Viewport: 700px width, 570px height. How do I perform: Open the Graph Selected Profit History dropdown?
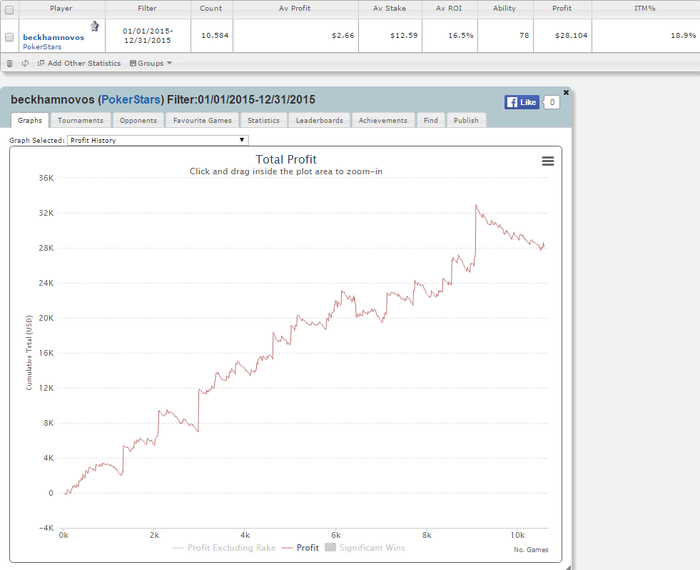(158, 140)
